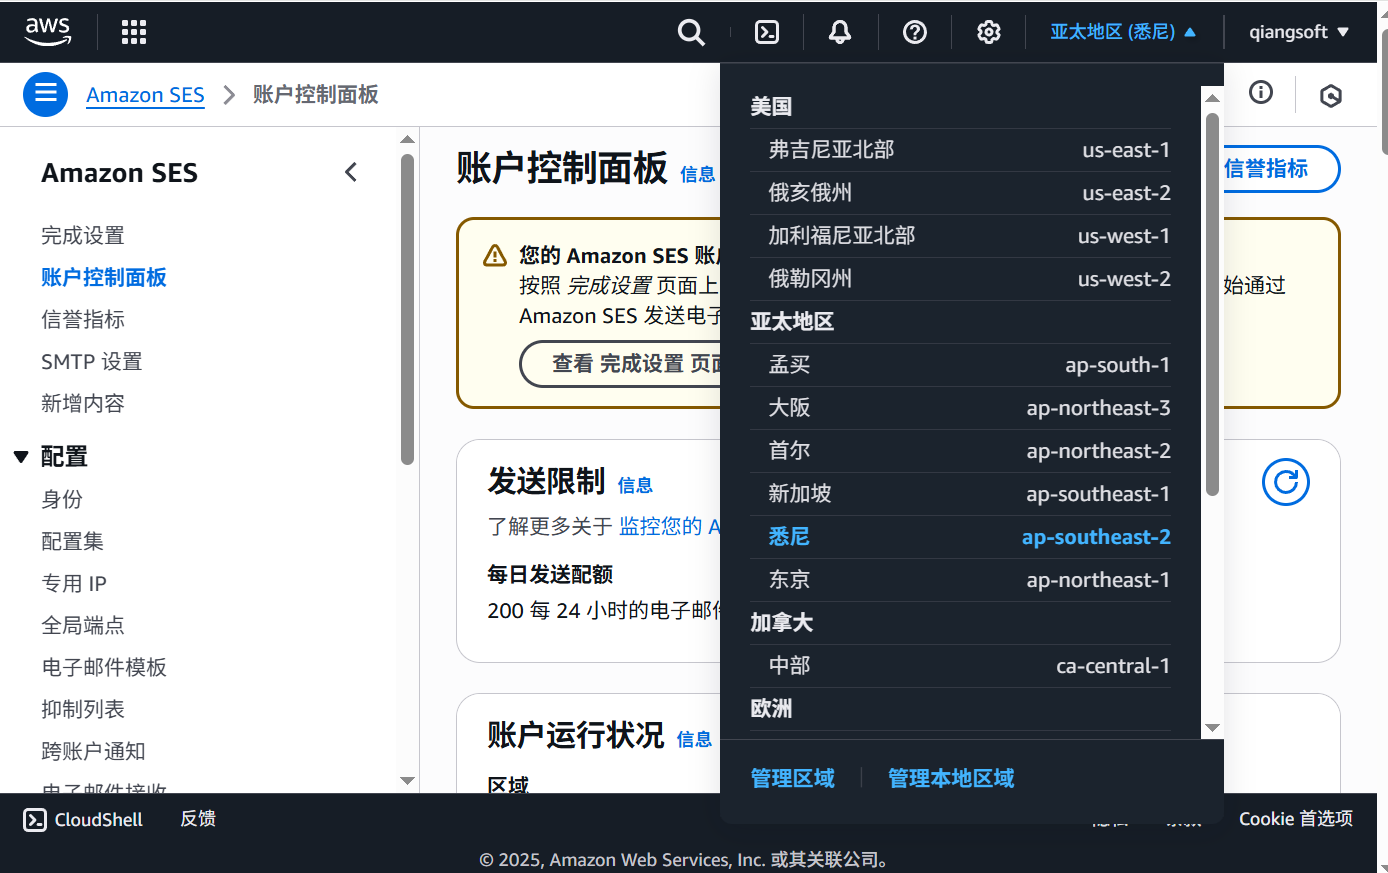Click region dropdown scrollbar up arrow
The height and width of the screenshot is (873, 1388).
(x=1212, y=98)
